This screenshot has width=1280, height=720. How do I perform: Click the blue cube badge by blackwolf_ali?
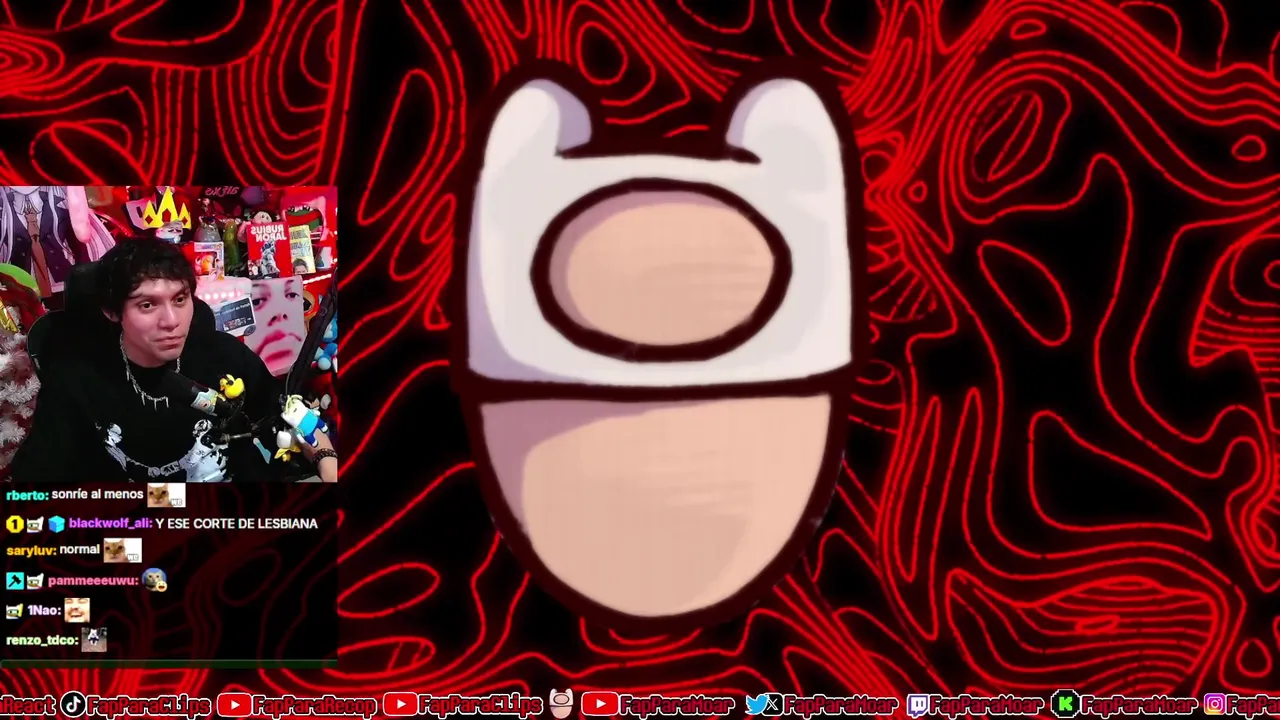click(56, 524)
